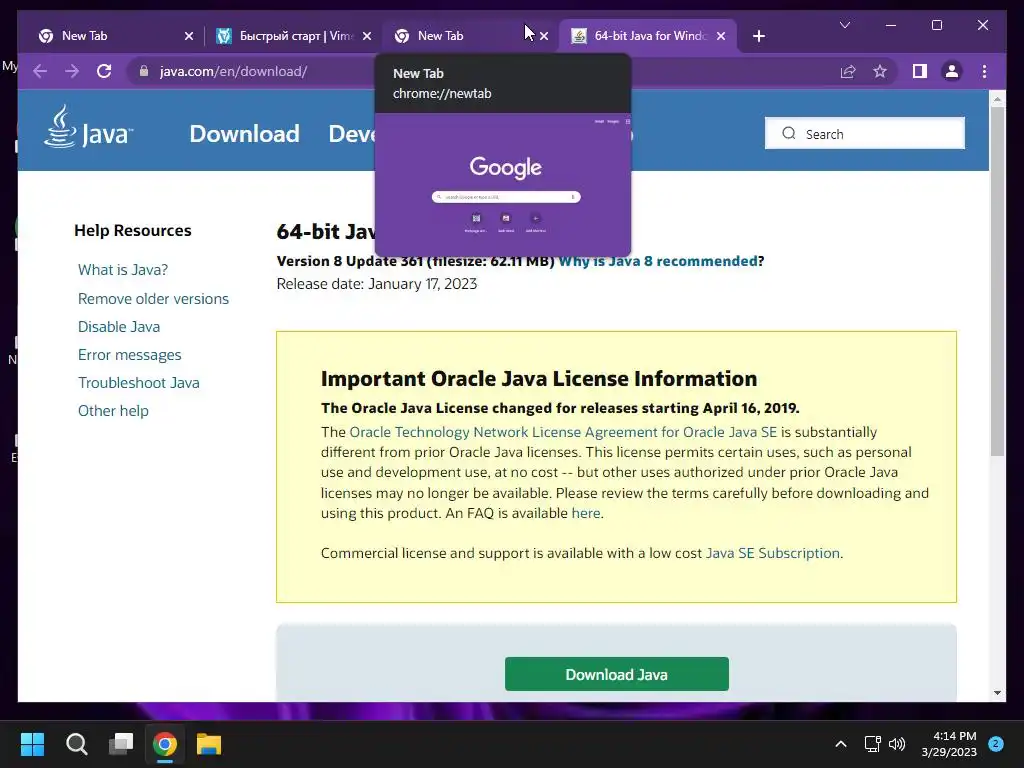Image resolution: width=1024 pixels, height=768 pixels.
Task: Open the Chrome three-dot menu
Action: pos(984,71)
